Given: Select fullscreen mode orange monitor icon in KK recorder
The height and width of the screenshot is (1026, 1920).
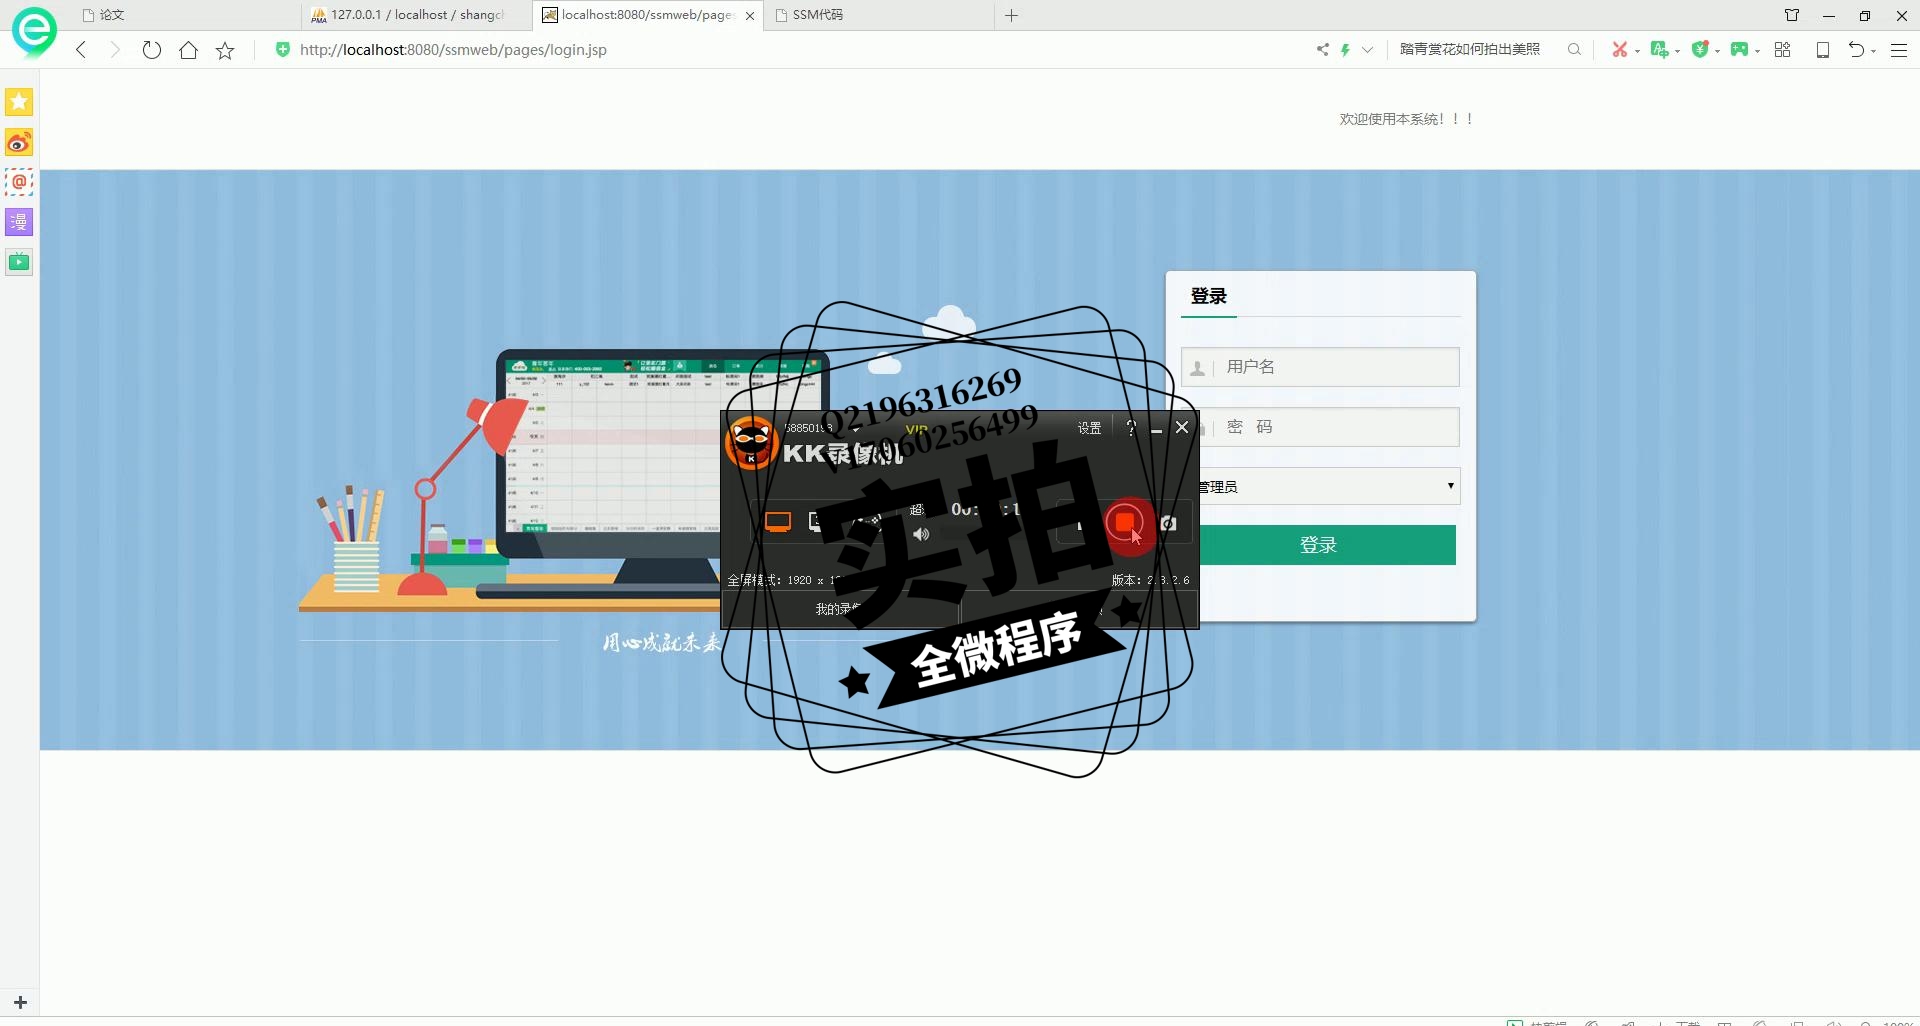Looking at the screenshot, I should [x=777, y=522].
